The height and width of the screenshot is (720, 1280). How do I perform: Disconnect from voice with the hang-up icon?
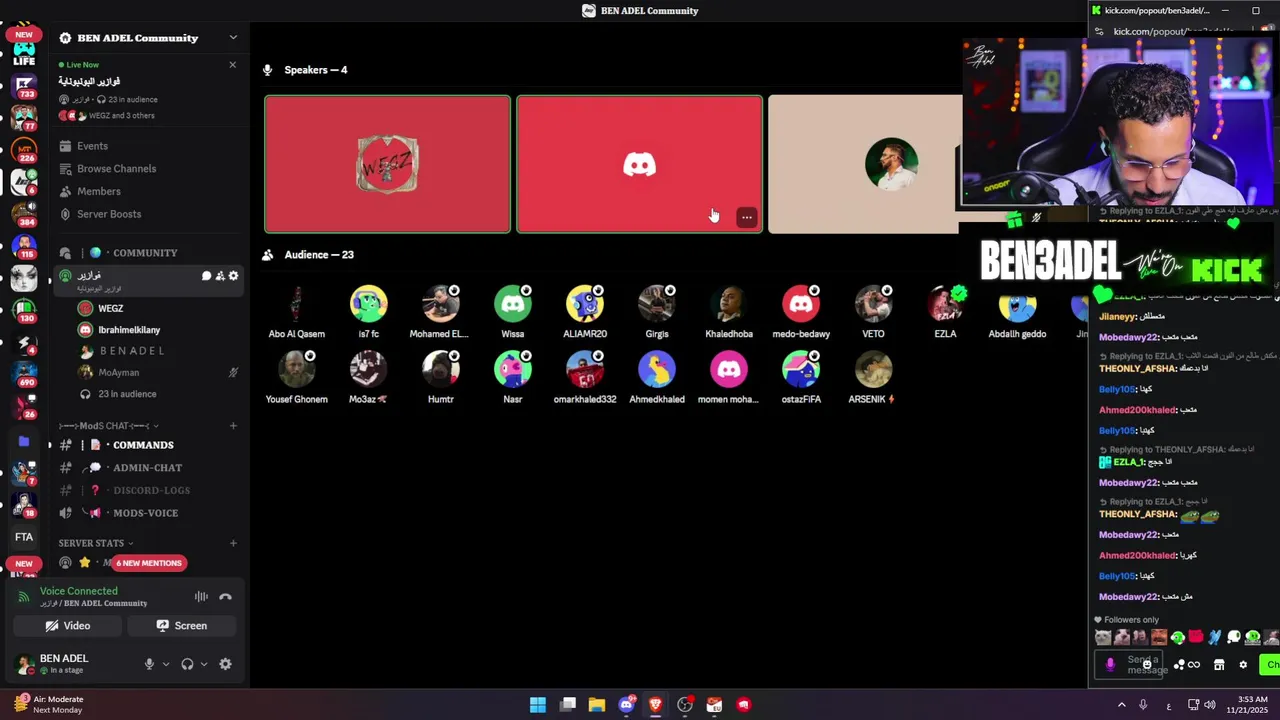225,597
